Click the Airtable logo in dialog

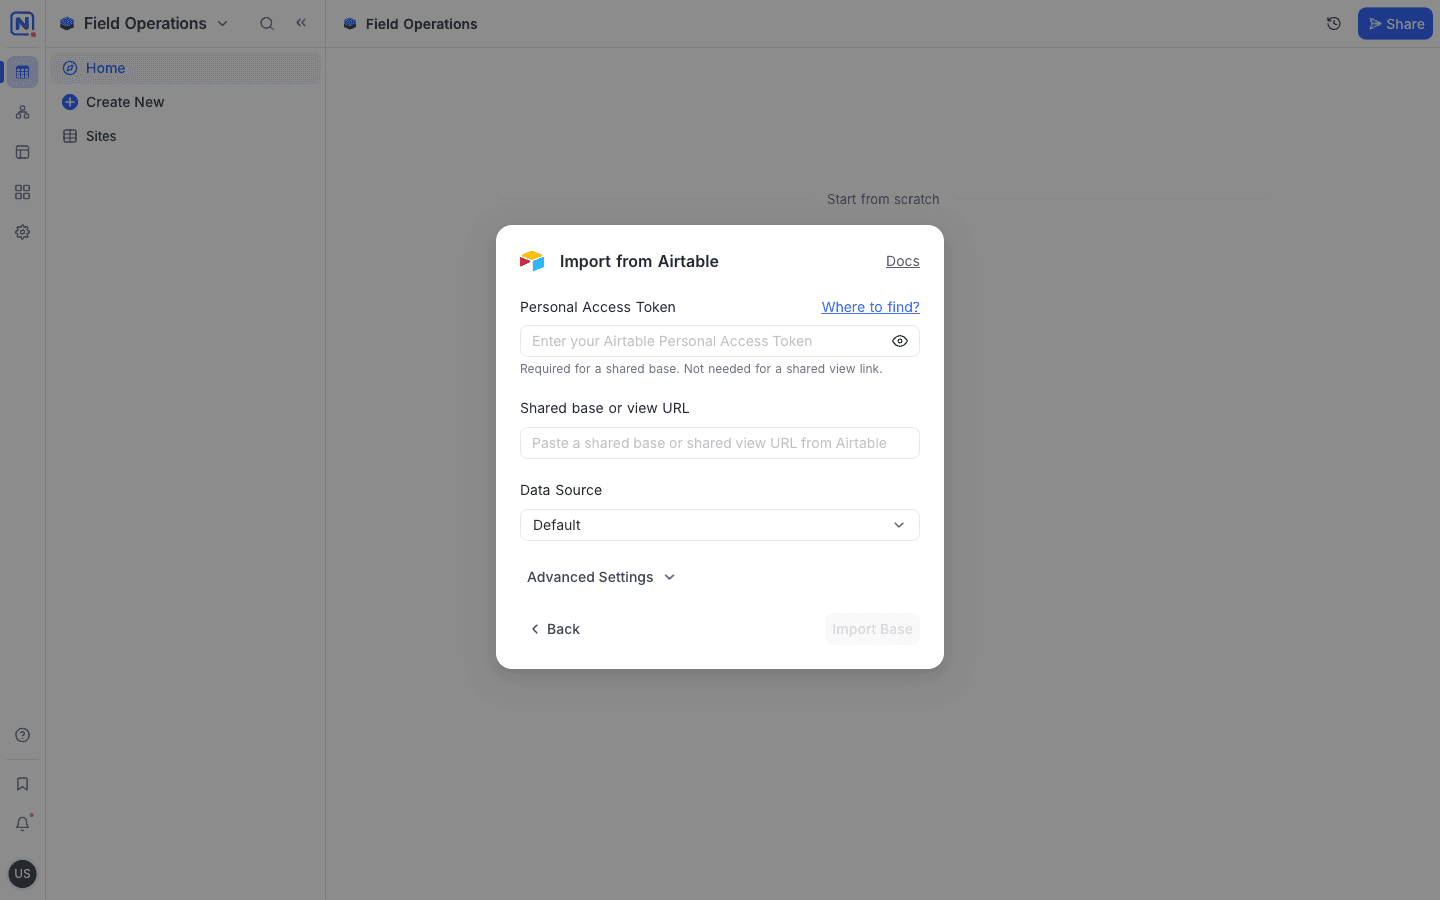[532, 261]
